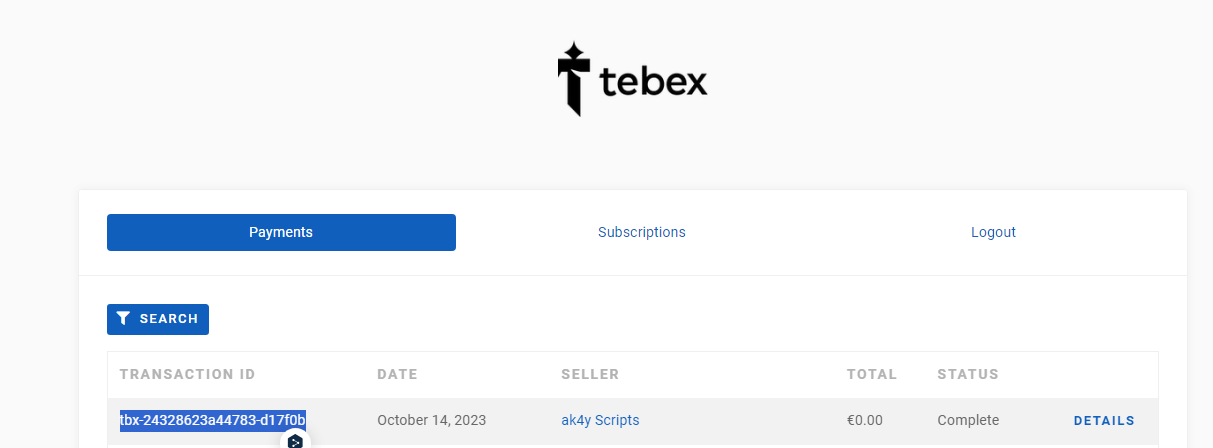
Task: Click the Tebex logo emblem
Action: [572, 79]
